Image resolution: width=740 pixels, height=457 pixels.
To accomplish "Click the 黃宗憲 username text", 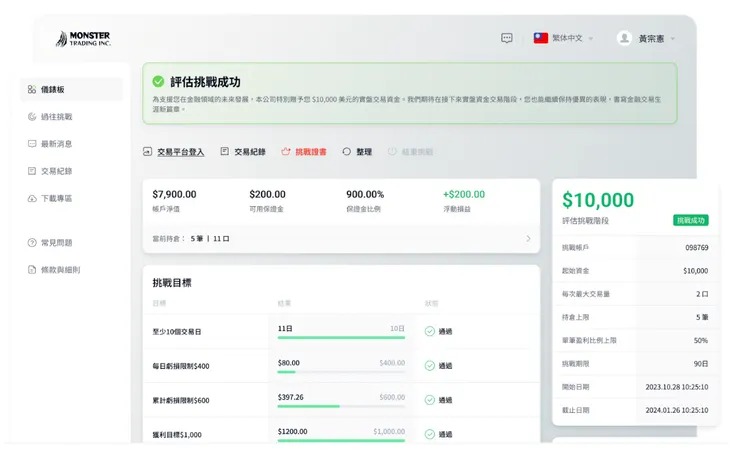I will pyautogui.click(x=651, y=39).
